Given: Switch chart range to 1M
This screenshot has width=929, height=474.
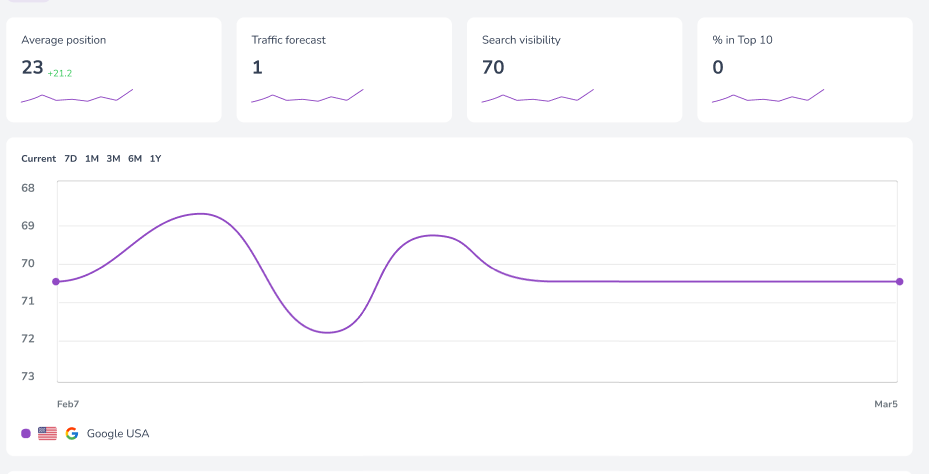Looking at the screenshot, I should tap(92, 159).
